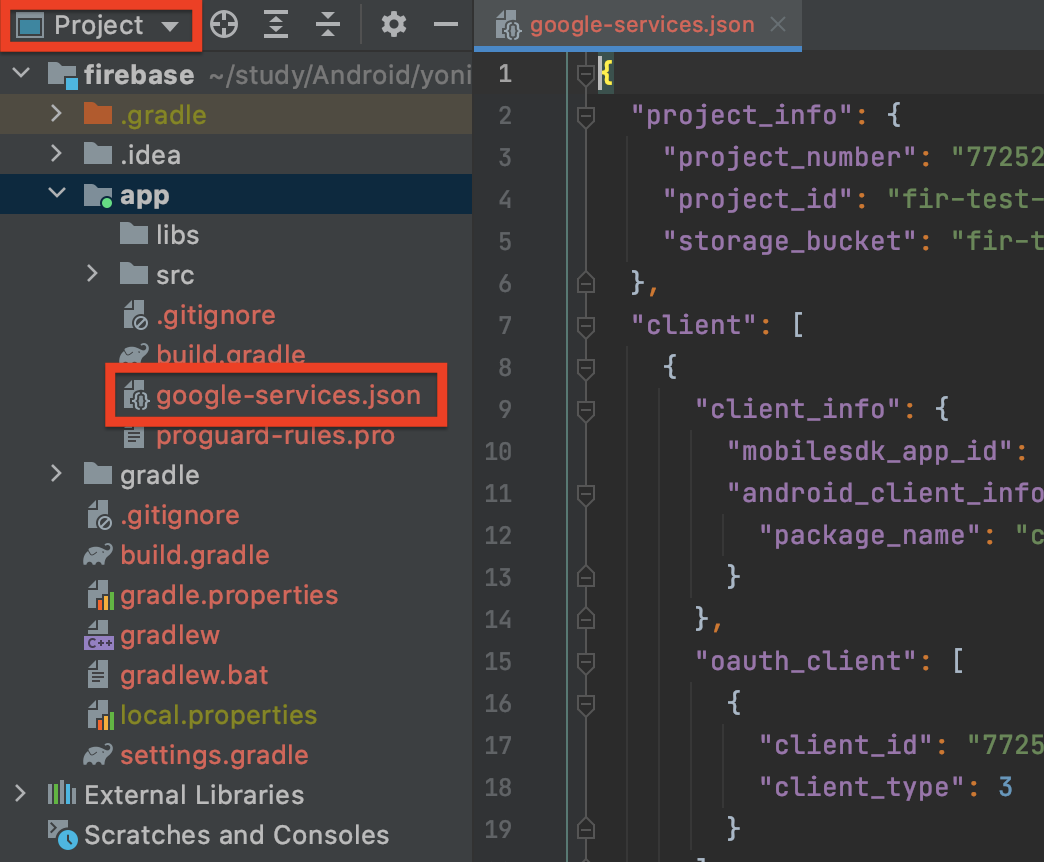This screenshot has height=862, width=1044.
Task: Close the google-services.json tab
Action: tap(778, 25)
